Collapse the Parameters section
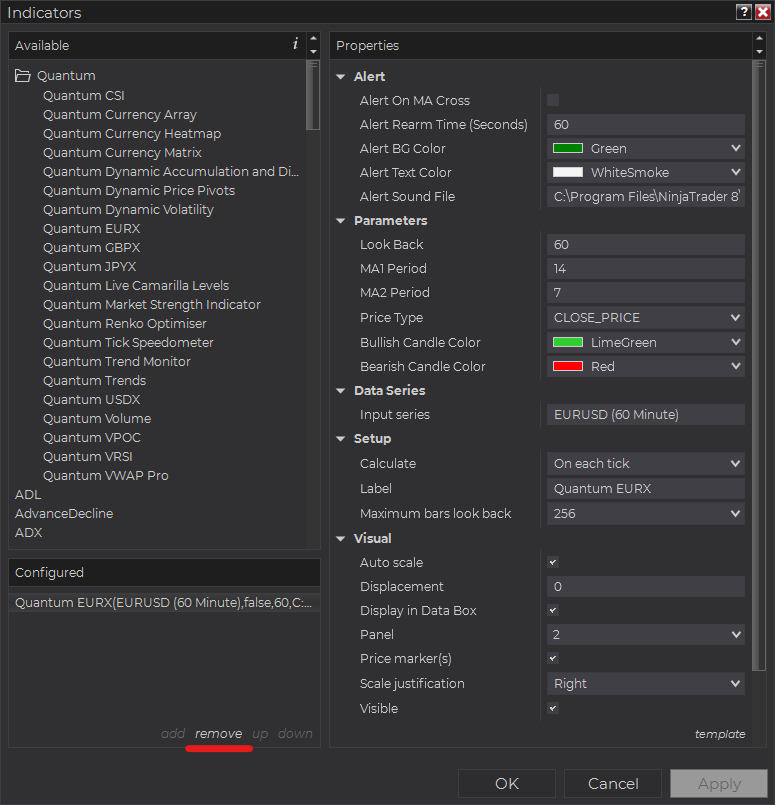The height and width of the screenshot is (805, 775). (341, 221)
